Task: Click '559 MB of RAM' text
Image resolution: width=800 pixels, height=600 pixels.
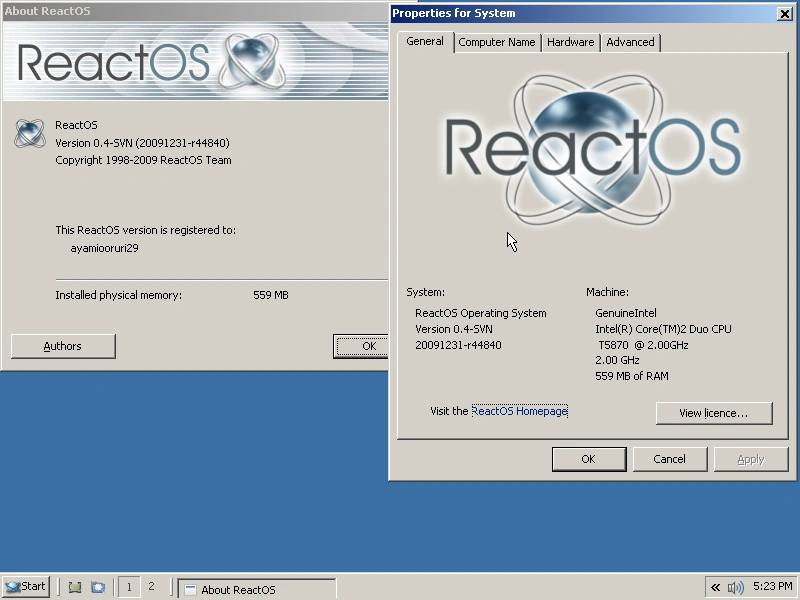Action: [632, 376]
